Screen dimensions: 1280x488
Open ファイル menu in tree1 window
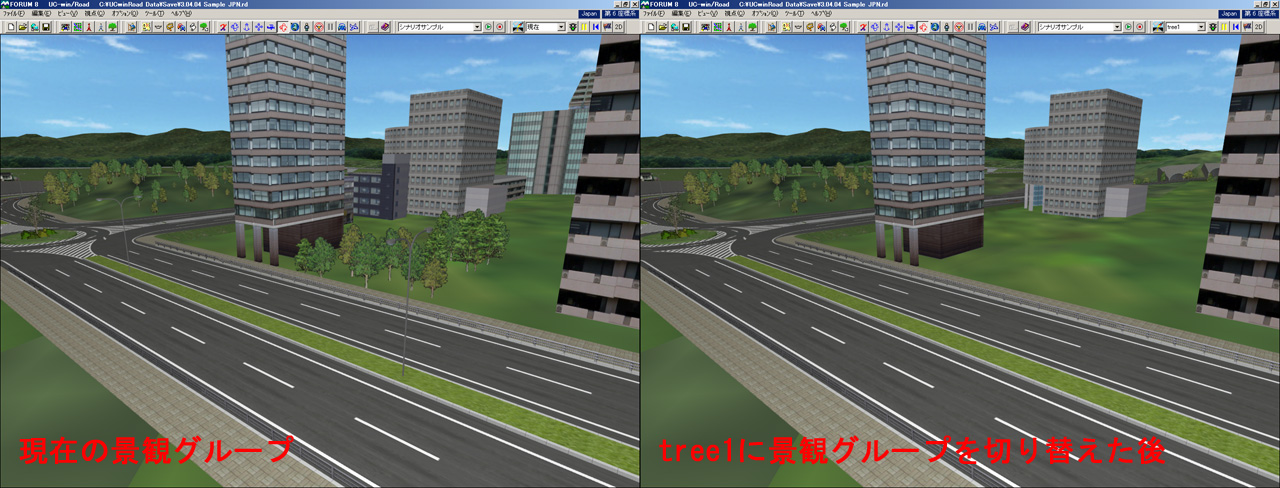(654, 14)
